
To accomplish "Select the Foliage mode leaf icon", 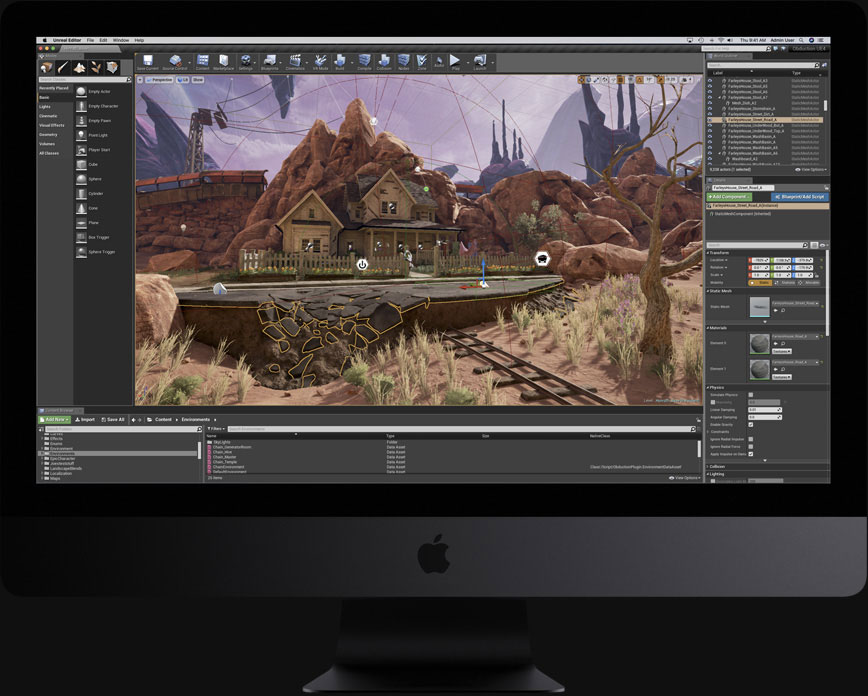I will click(96, 67).
